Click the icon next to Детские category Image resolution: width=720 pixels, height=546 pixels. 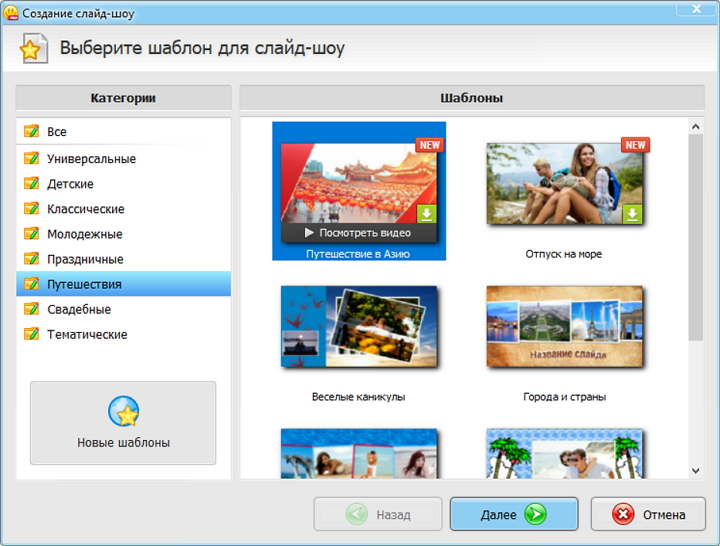[31, 183]
